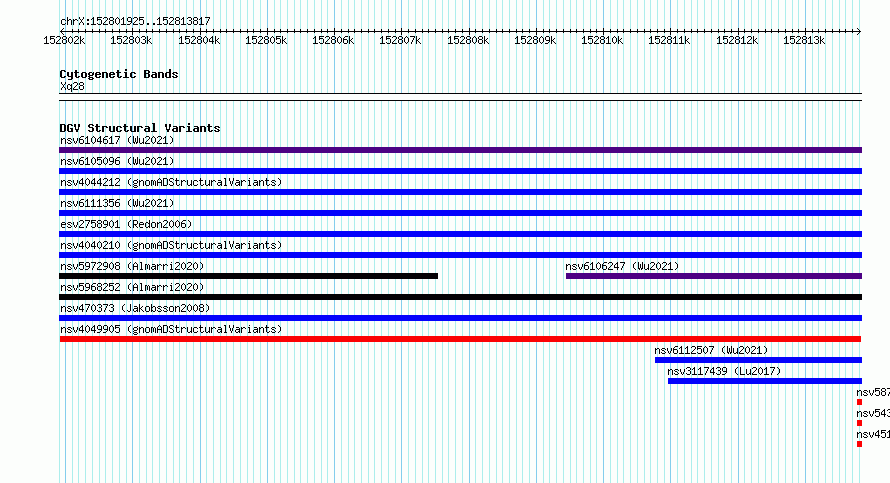The height and width of the screenshot is (483, 890).
Task: Click the DGV Structural Variants track title
Action: click(140, 128)
